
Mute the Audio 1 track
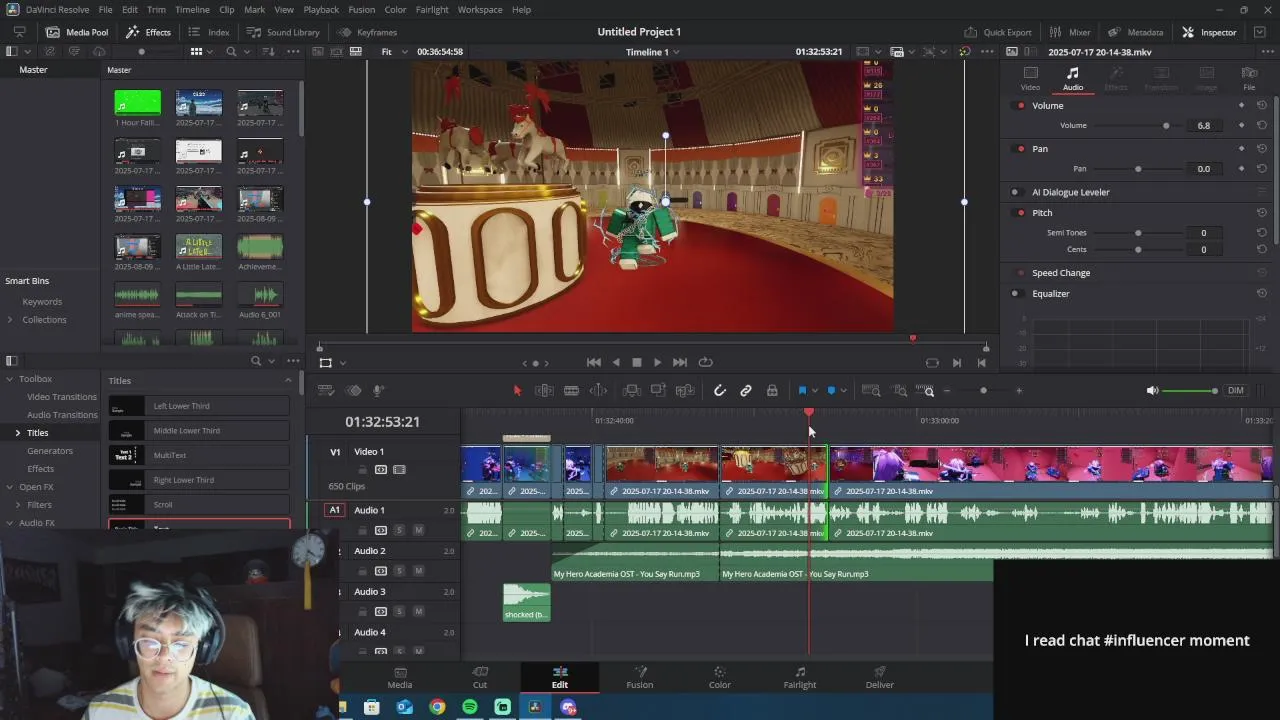click(x=418, y=530)
